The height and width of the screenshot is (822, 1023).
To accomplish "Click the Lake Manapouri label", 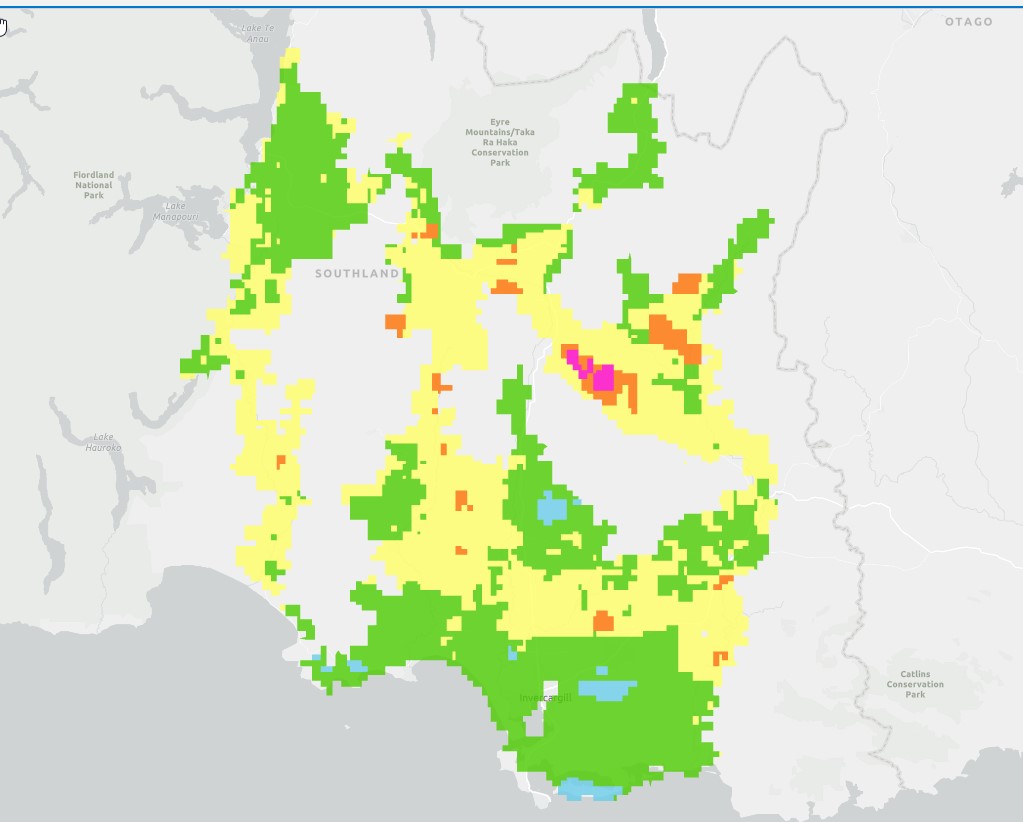I will tap(176, 211).
